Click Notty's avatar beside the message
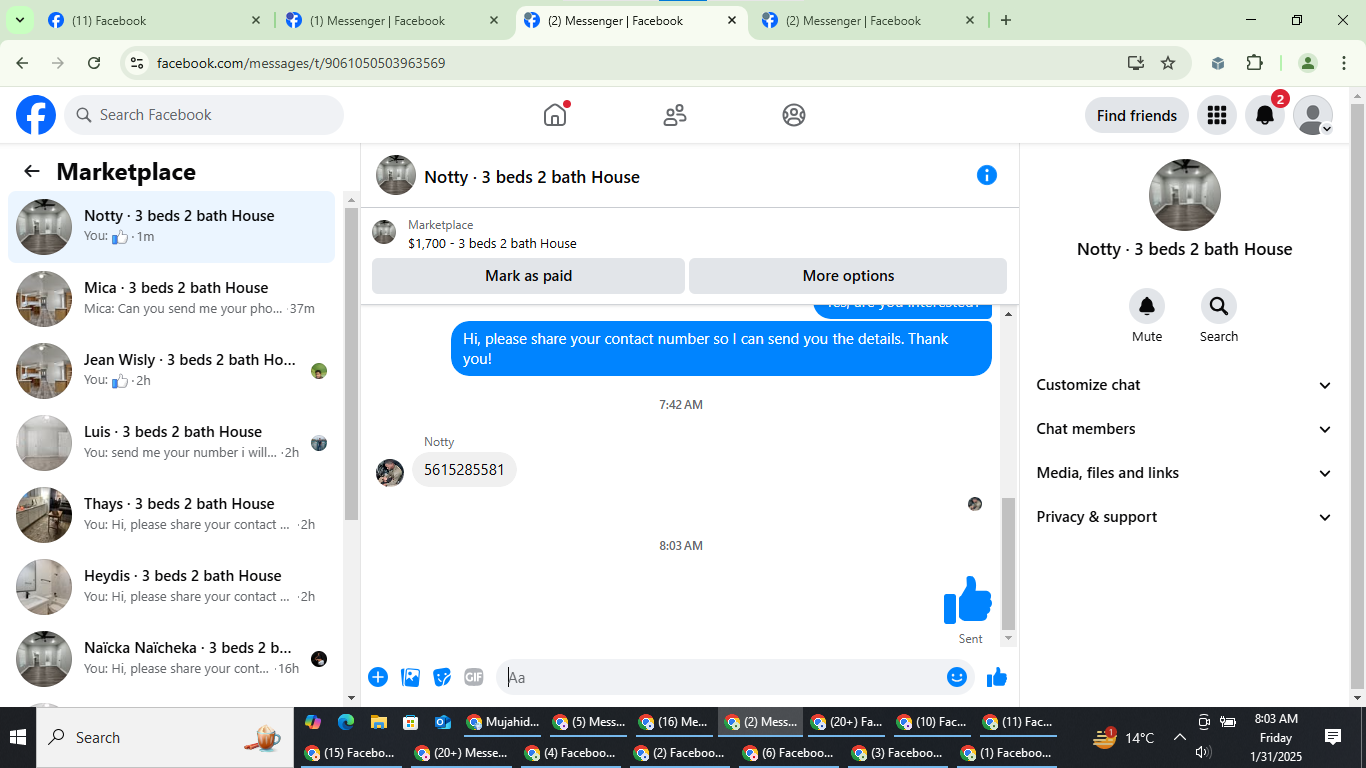Screen dimensions: 1366x768 pos(390,473)
